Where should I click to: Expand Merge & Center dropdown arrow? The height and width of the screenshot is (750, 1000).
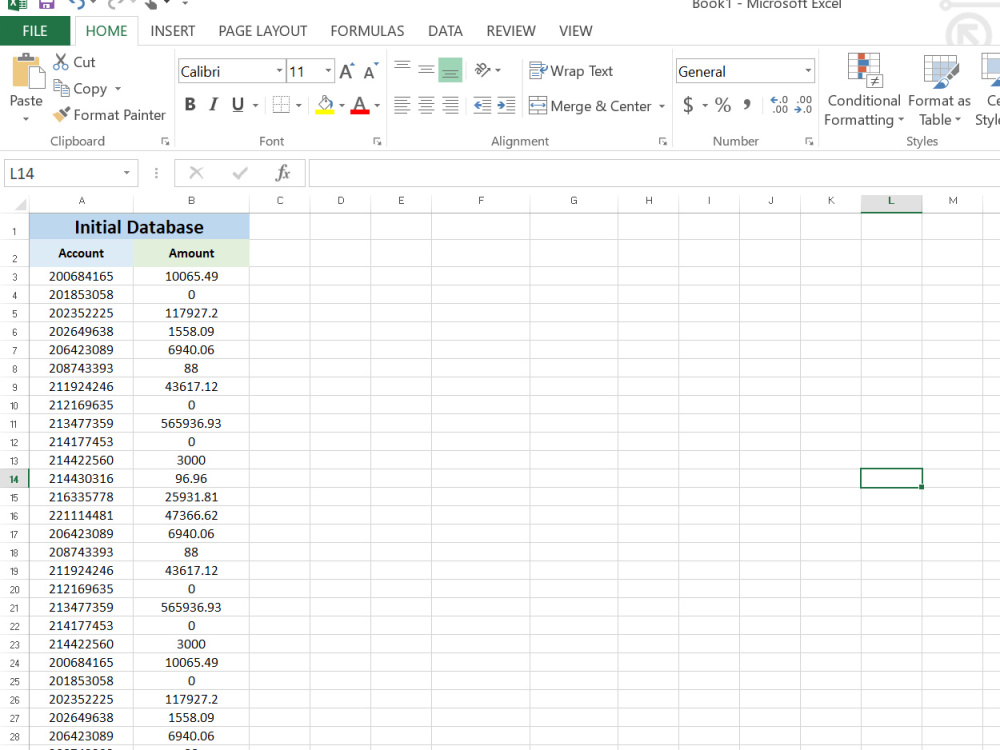coord(661,106)
